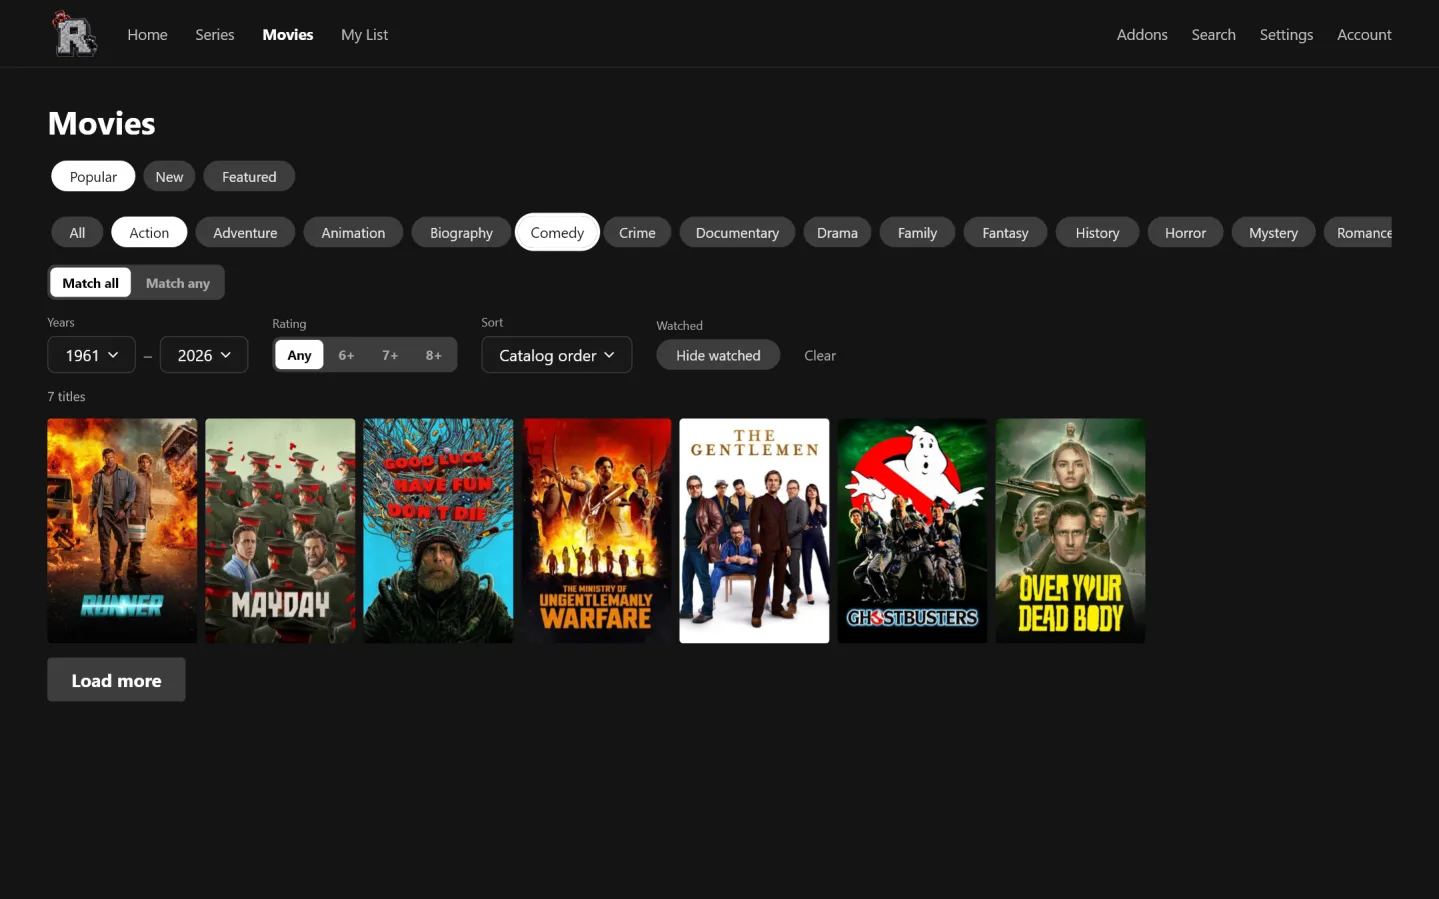This screenshot has width=1439, height=899.
Task: Open Search
Action: coord(1213,35)
